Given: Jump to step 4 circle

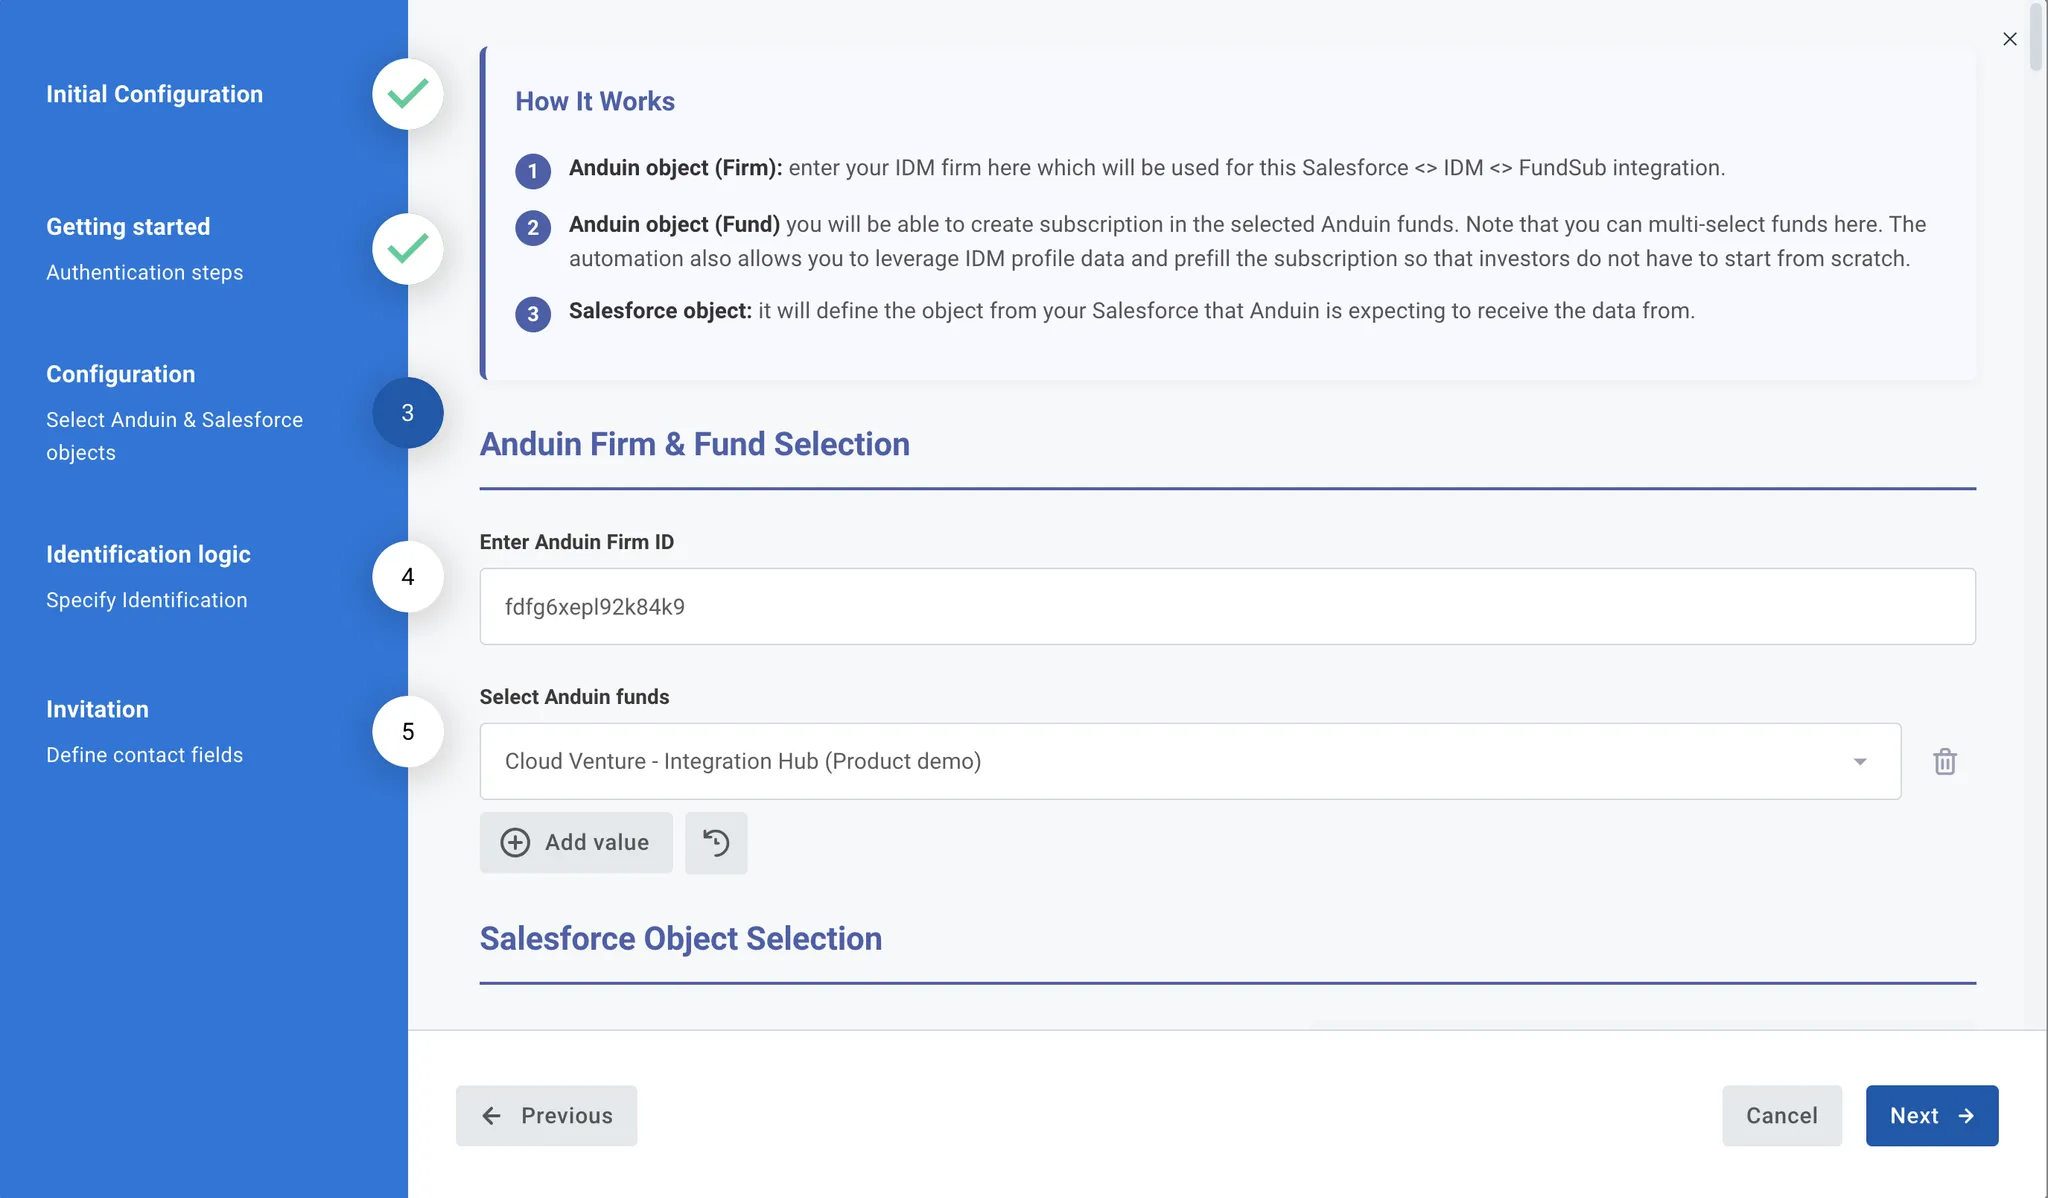Looking at the screenshot, I should click(408, 577).
